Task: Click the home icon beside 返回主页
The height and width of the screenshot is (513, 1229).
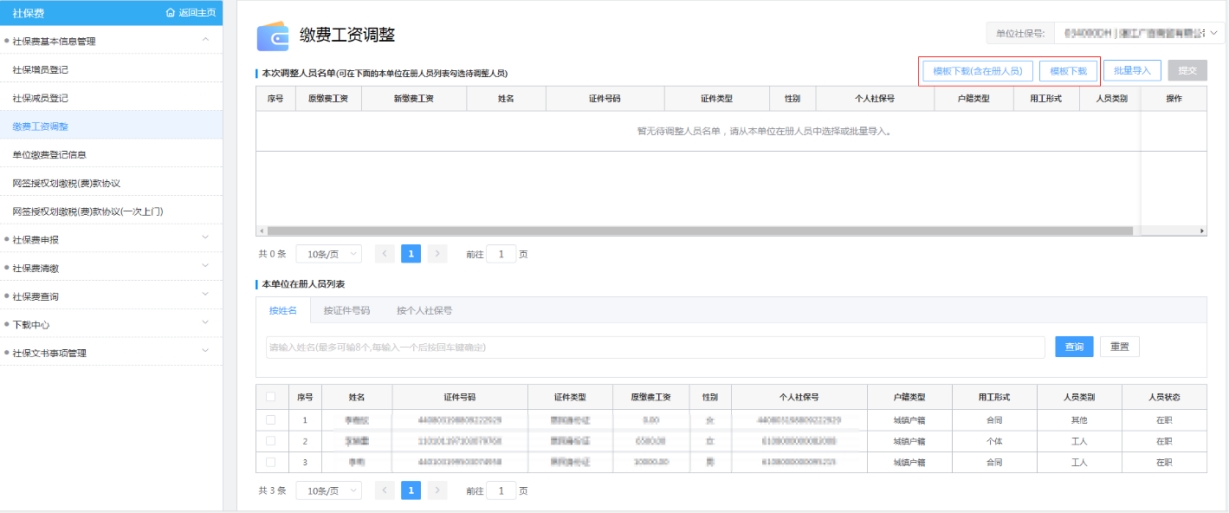Action: coord(170,12)
